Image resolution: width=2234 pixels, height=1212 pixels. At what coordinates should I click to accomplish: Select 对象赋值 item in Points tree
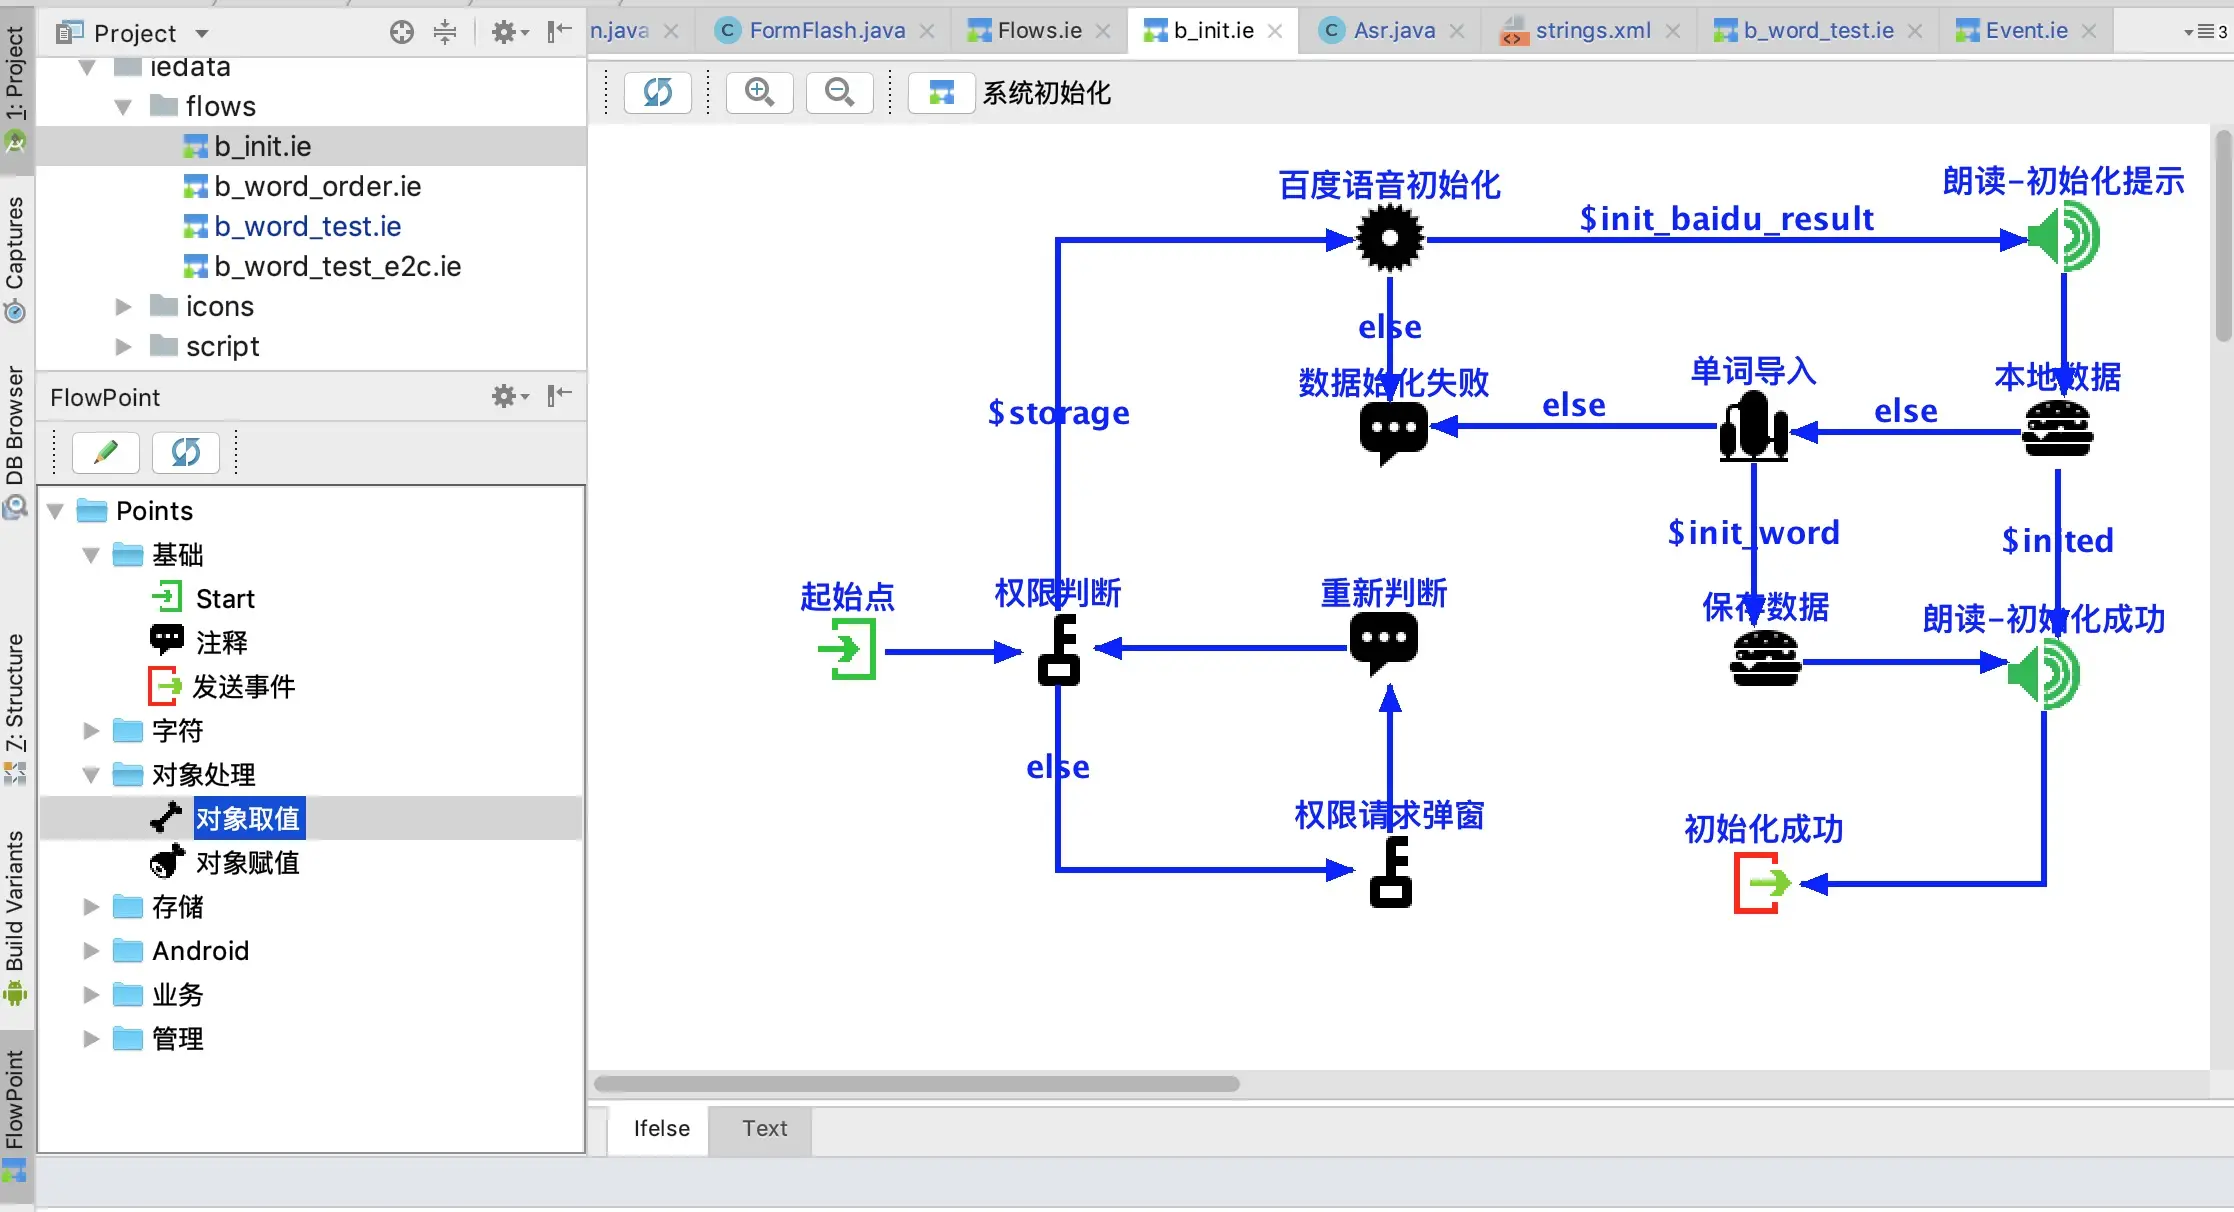click(247, 863)
